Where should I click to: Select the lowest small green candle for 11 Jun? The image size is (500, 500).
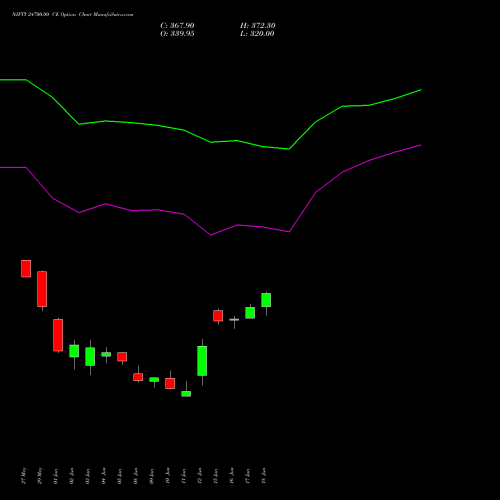tap(186, 394)
